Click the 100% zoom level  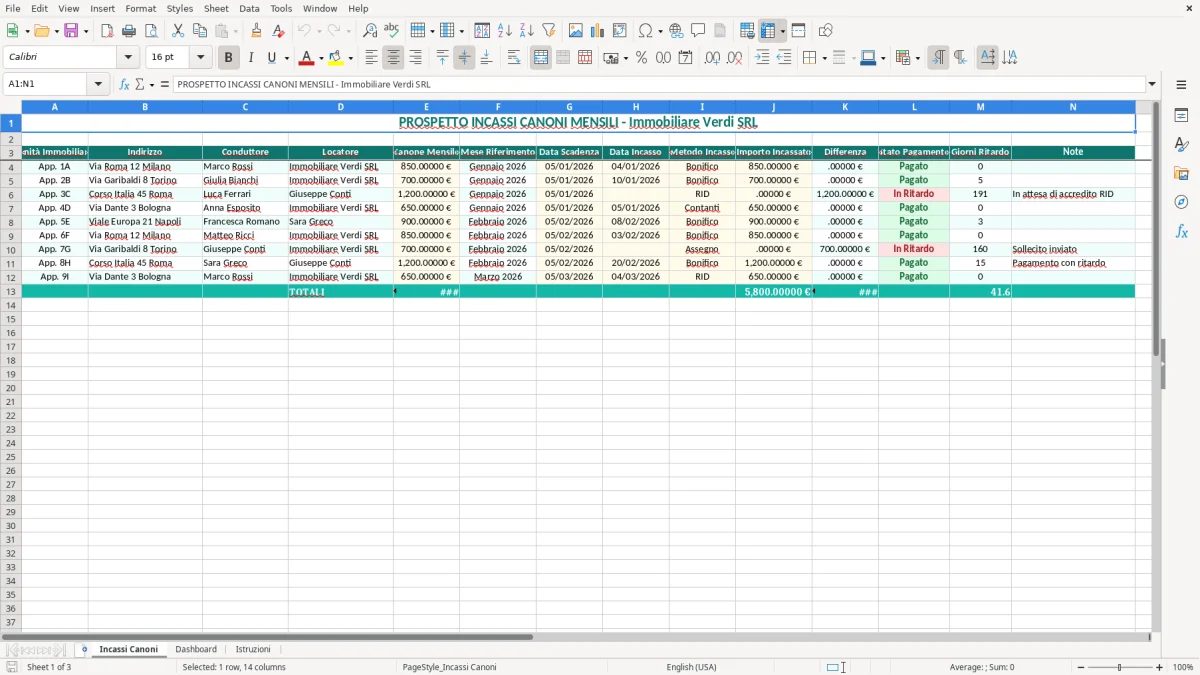pos(1183,667)
